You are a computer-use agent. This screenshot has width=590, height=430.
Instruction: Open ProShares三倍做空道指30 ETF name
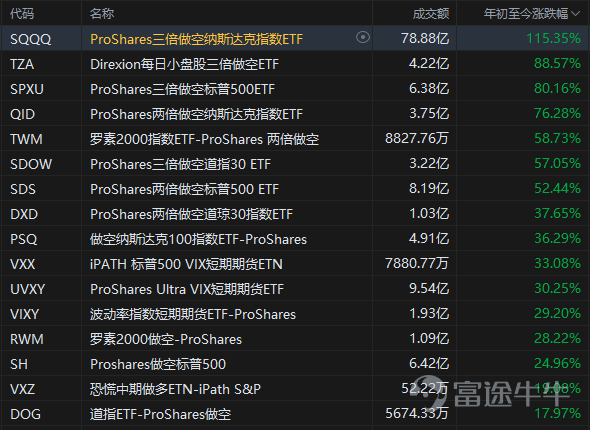tap(180, 164)
